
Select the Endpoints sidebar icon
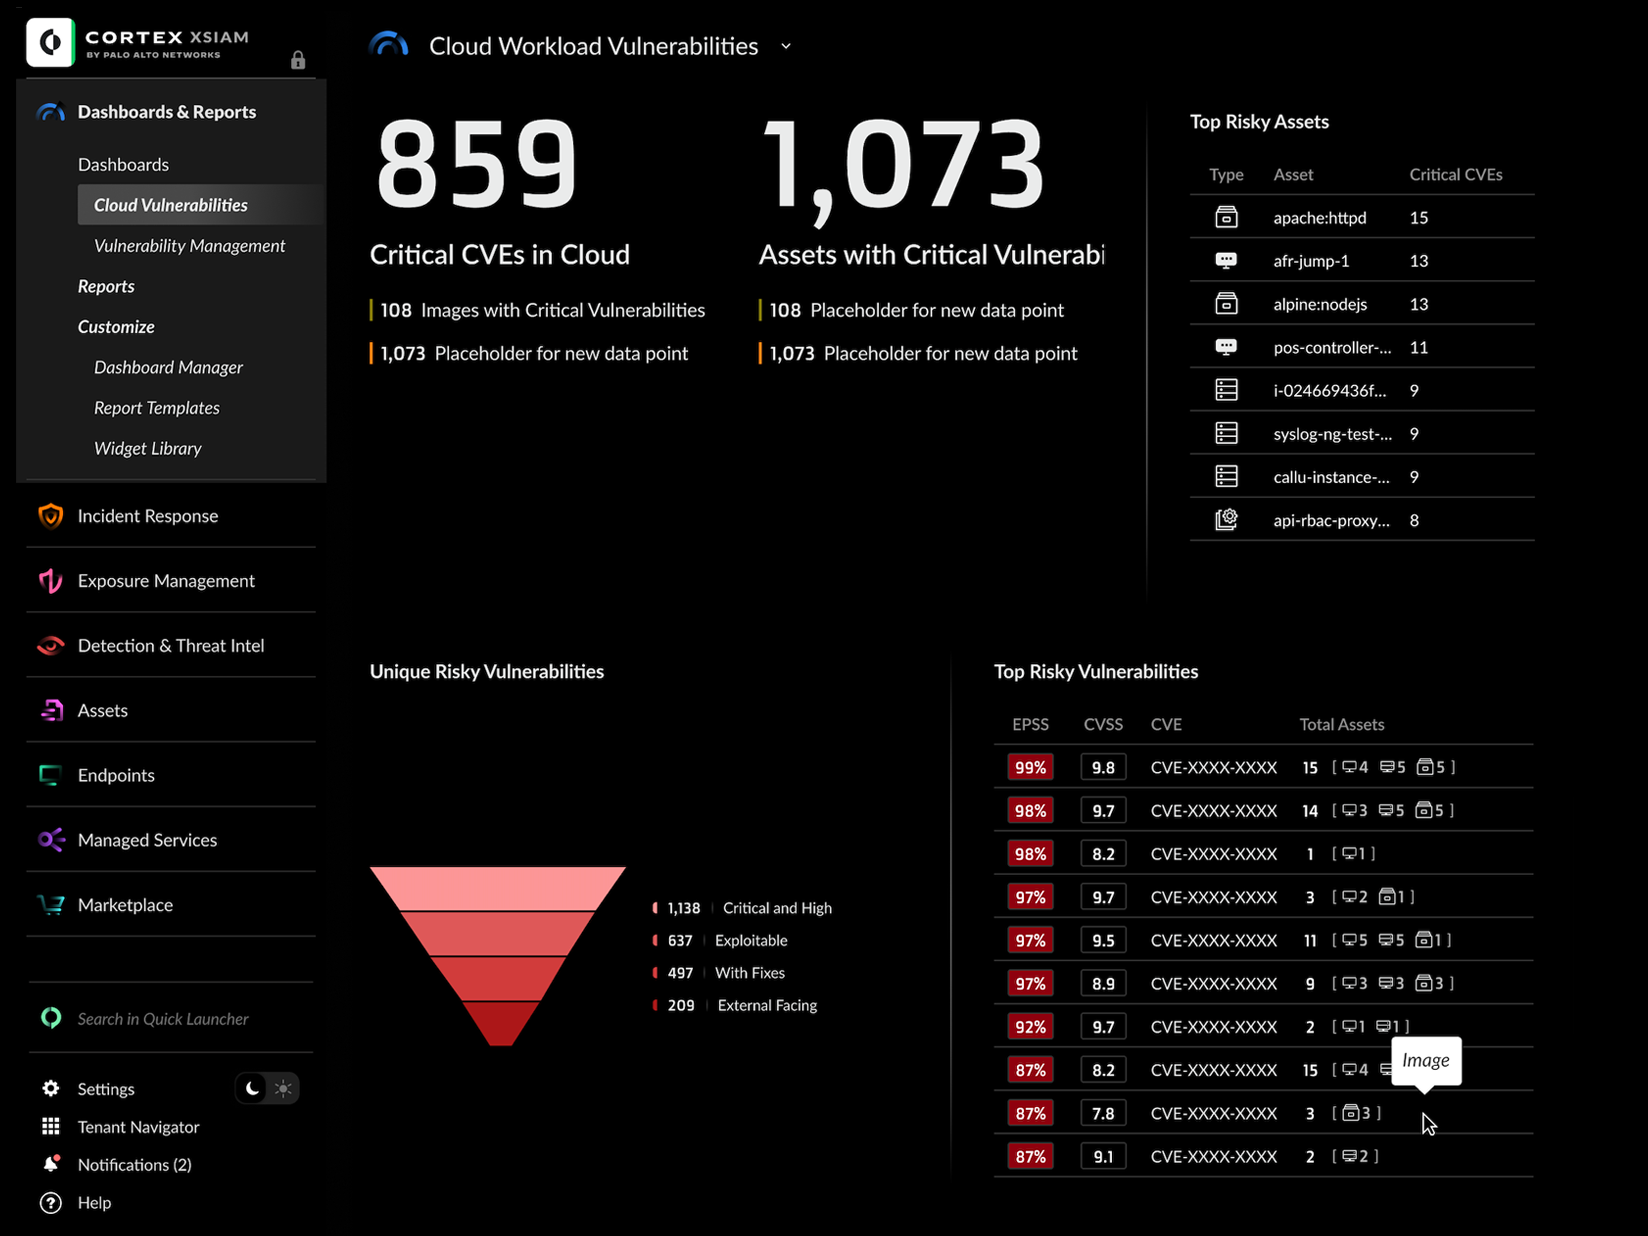click(50, 774)
